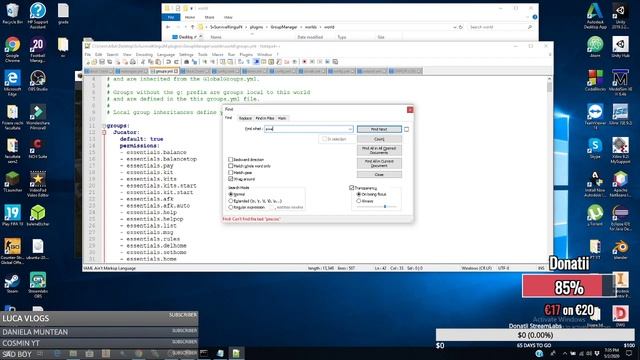
Task: Enable Match whole word only checkbox
Action: [231, 166]
